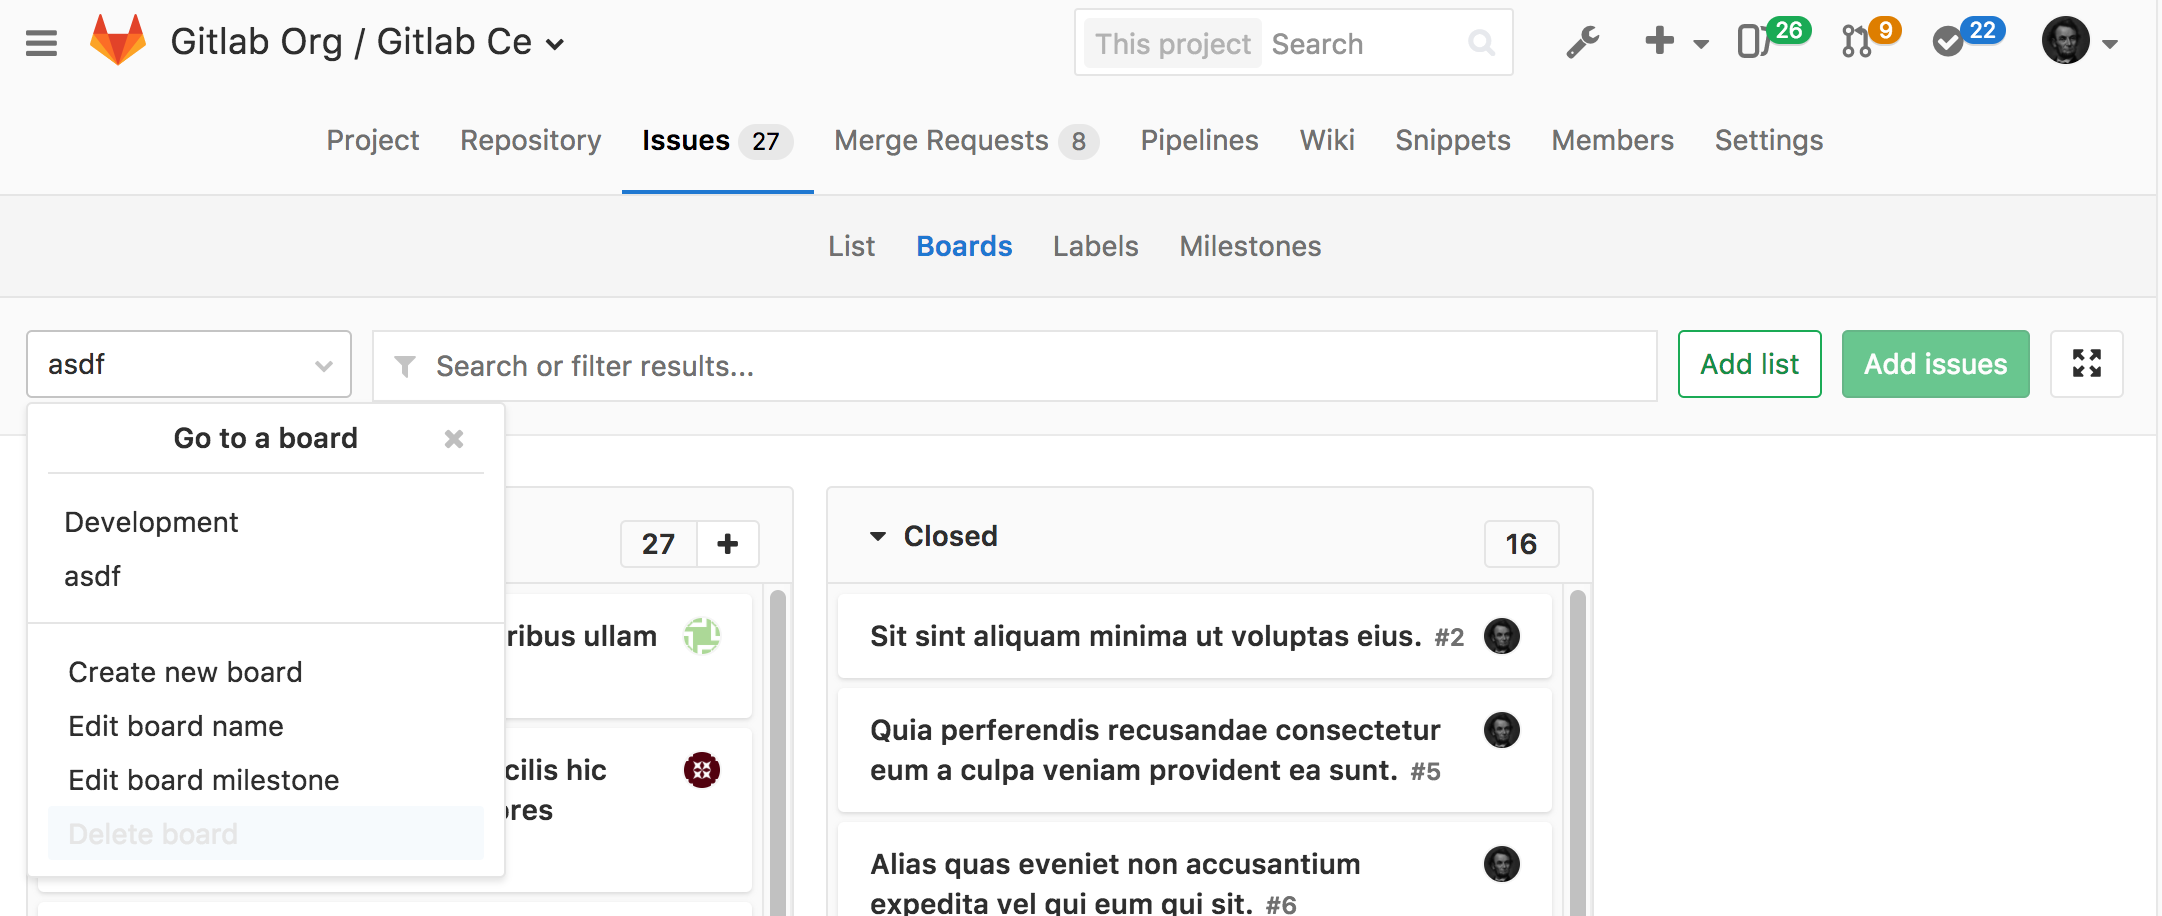Go to the Project tab
Image resolution: width=2162 pixels, height=916 pixels.
[372, 140]
